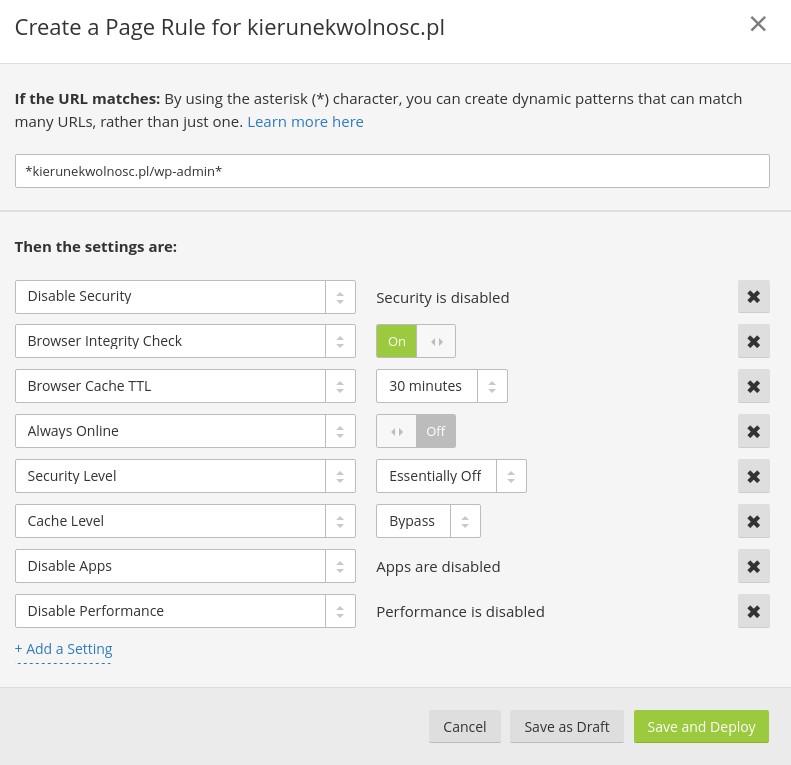Screen dimensions: 791x765
Task: Open the Bypass cache level dropdown
Action: (x=428, y=521)
